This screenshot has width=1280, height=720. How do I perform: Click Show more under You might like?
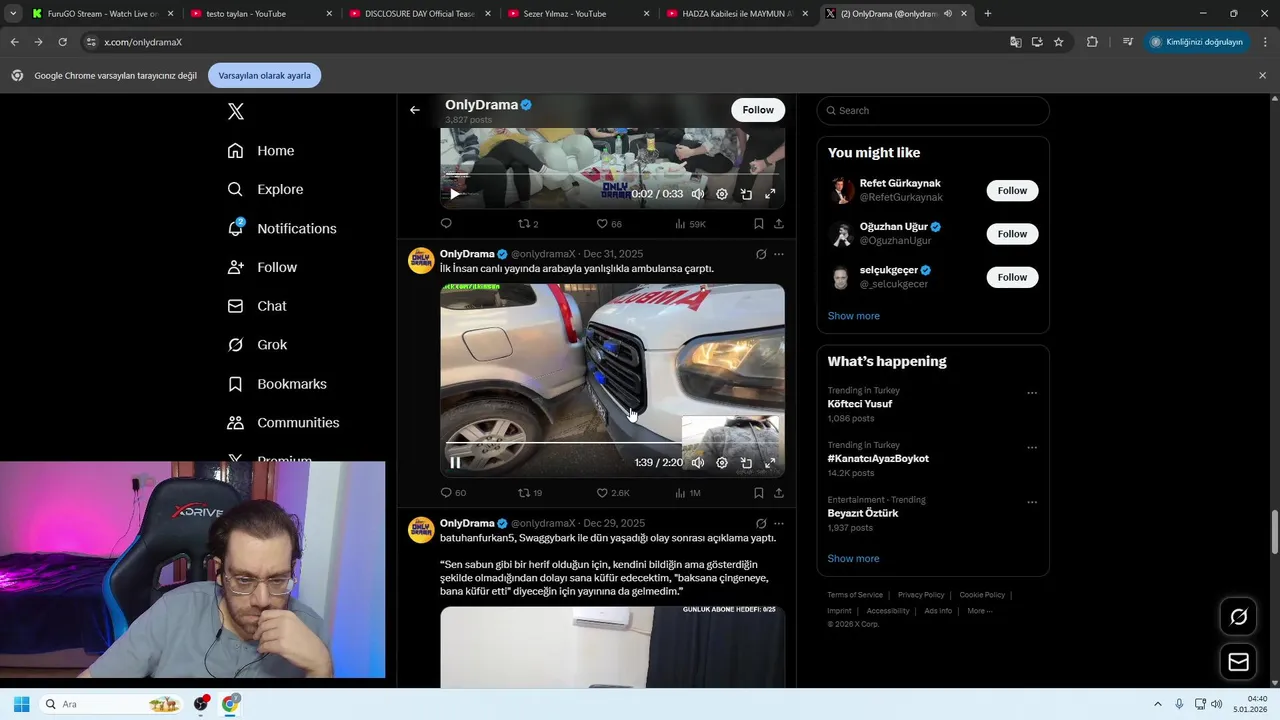tap(854, 316)
